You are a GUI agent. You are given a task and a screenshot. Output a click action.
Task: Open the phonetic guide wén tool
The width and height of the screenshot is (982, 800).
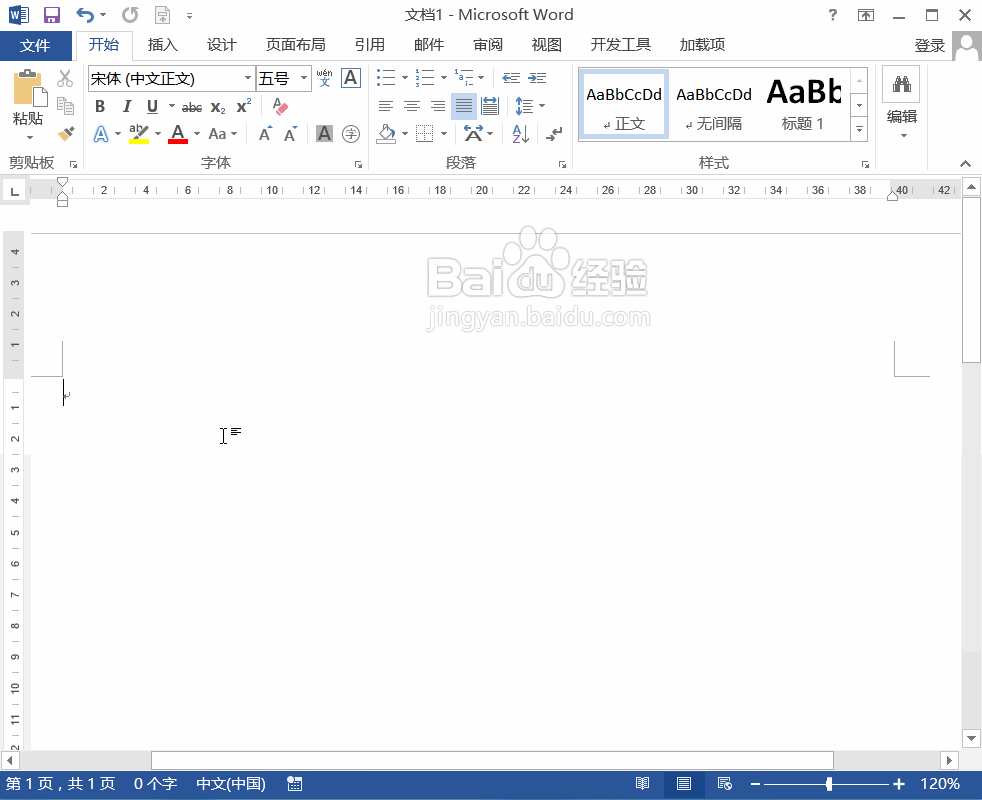(324, 78)
